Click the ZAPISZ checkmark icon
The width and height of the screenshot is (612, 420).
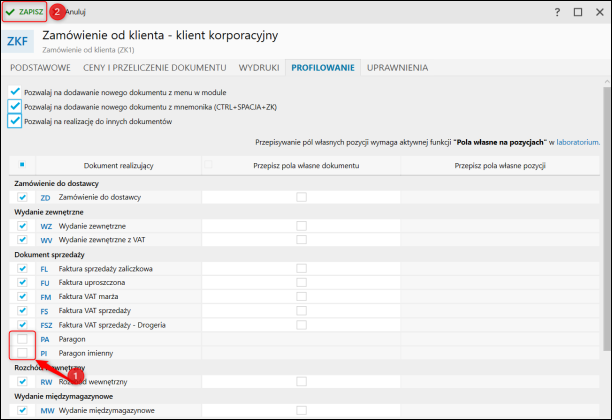(x=10, y=11)
